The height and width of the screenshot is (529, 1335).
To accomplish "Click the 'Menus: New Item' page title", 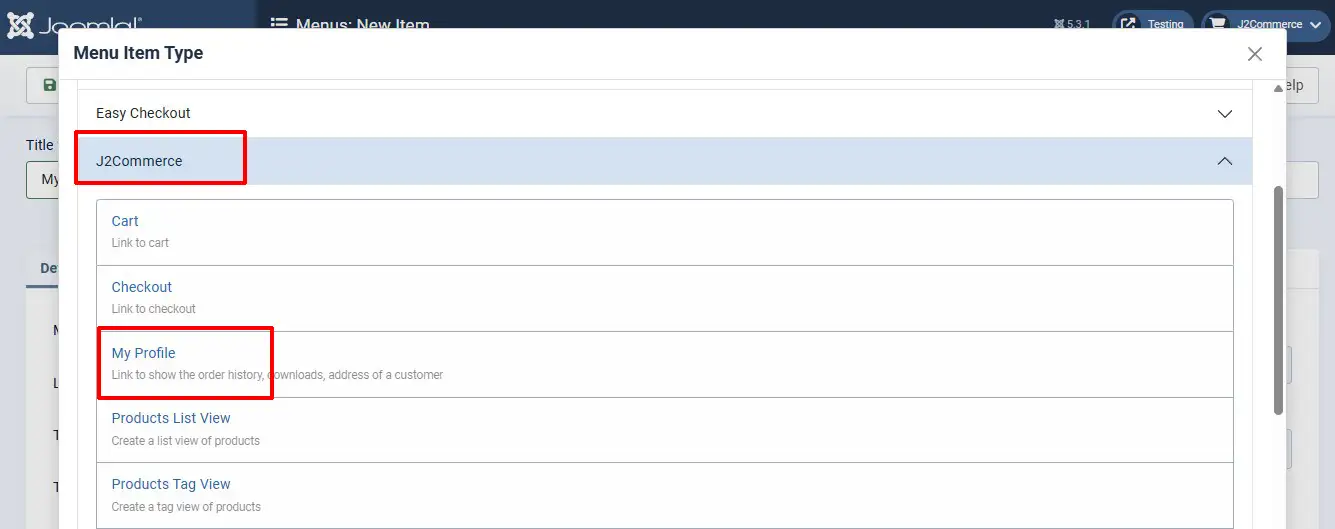I will (x=362, y=24).
